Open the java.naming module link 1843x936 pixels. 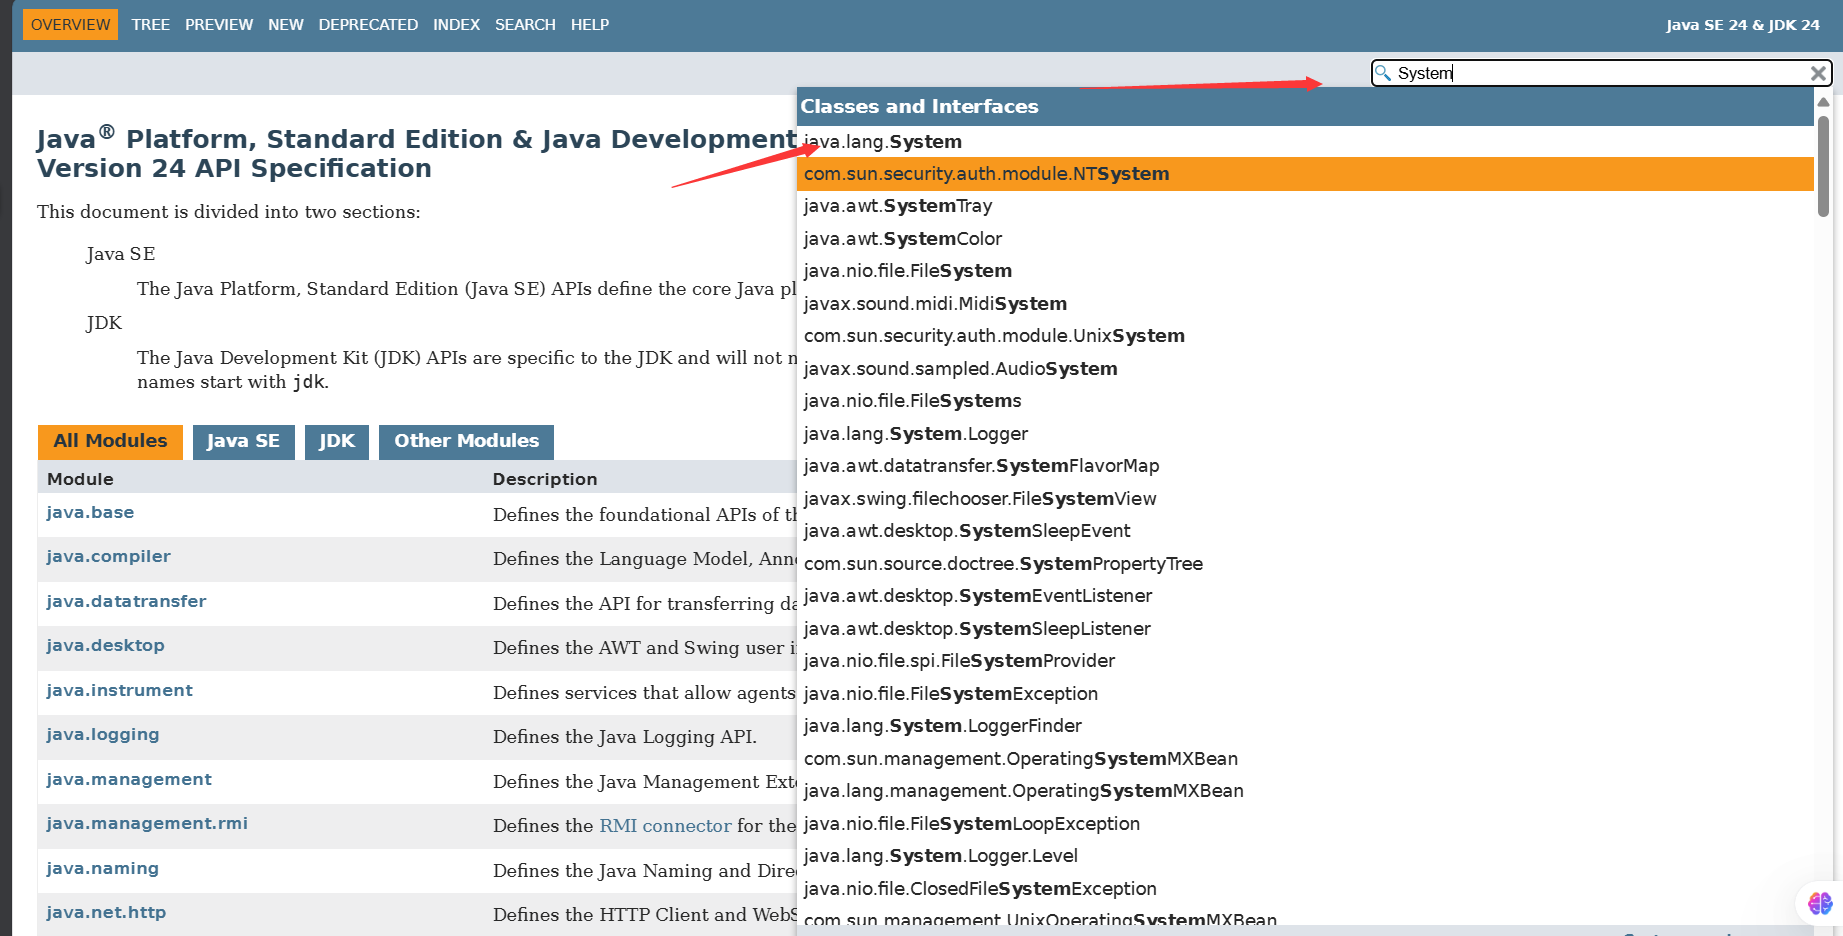click(102, 869)
